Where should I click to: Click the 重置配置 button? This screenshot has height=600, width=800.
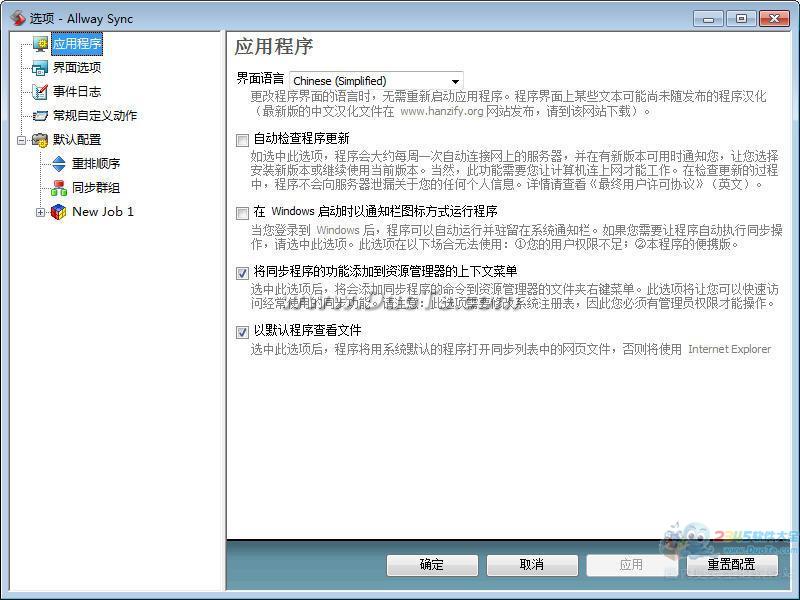click(x=732, y=565)
